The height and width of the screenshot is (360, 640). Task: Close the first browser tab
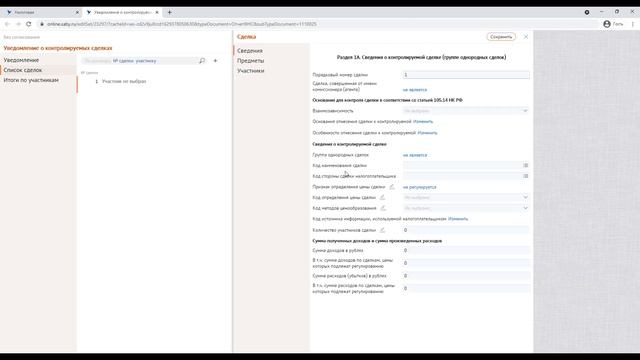click(77, 12)
